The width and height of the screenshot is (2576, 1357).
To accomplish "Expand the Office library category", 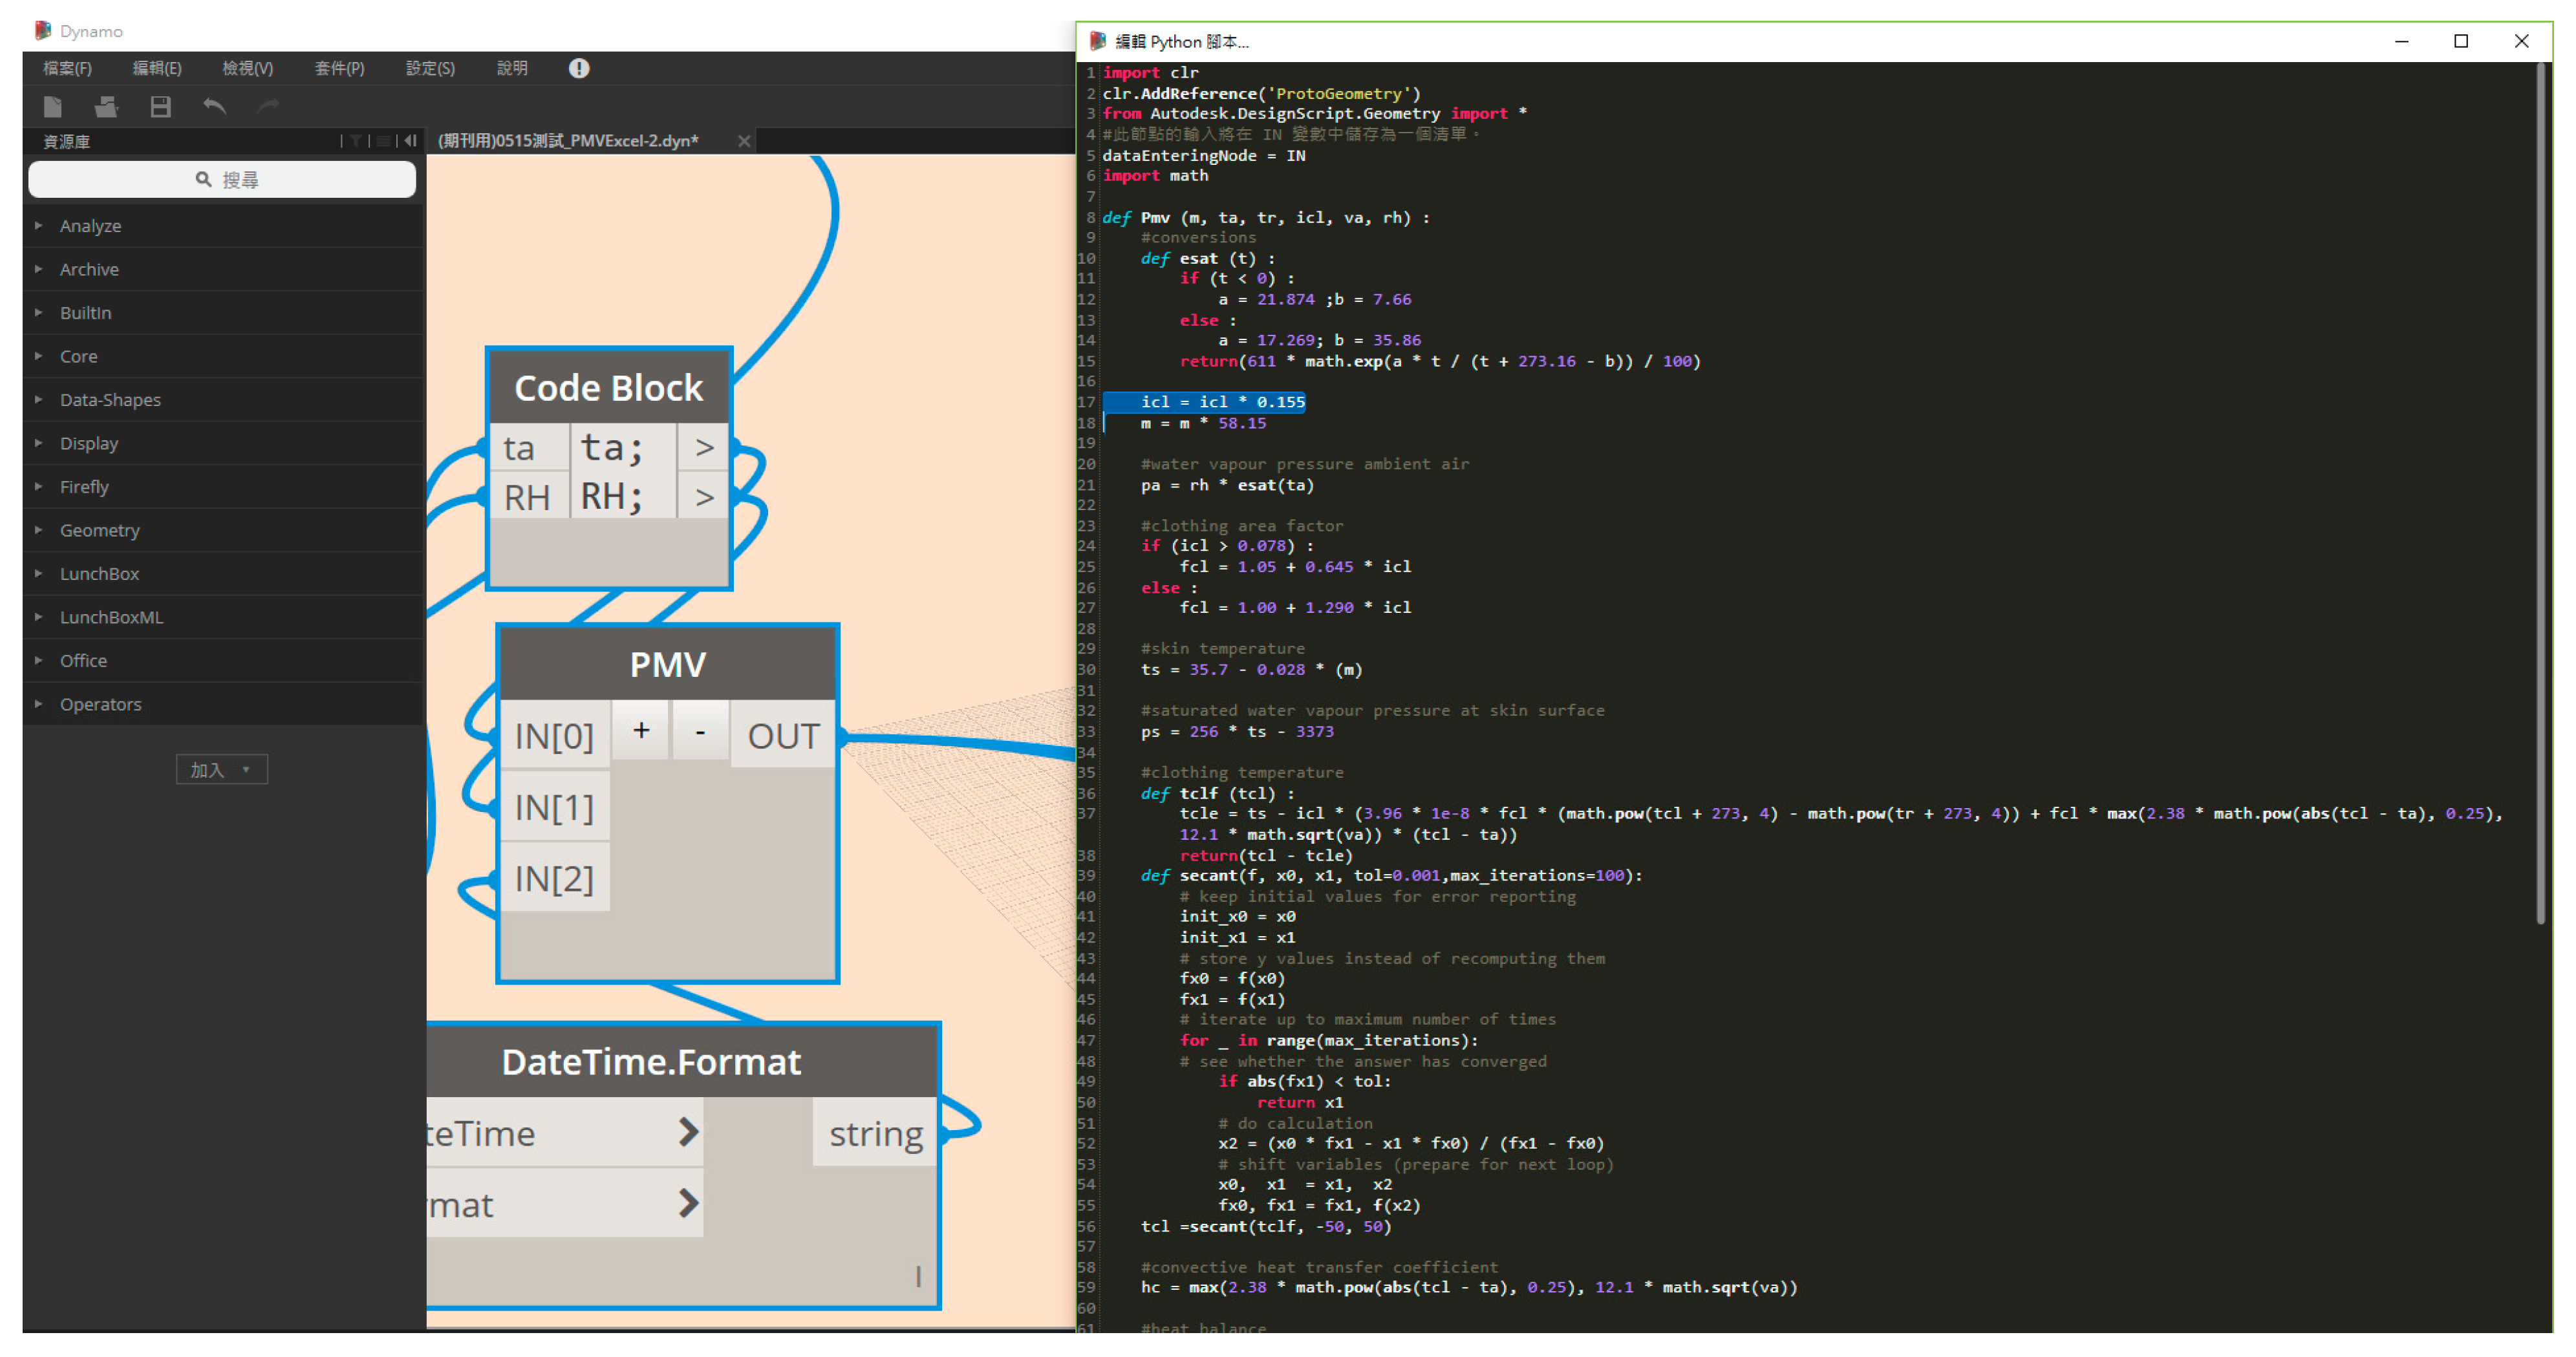I will point(224,661).
